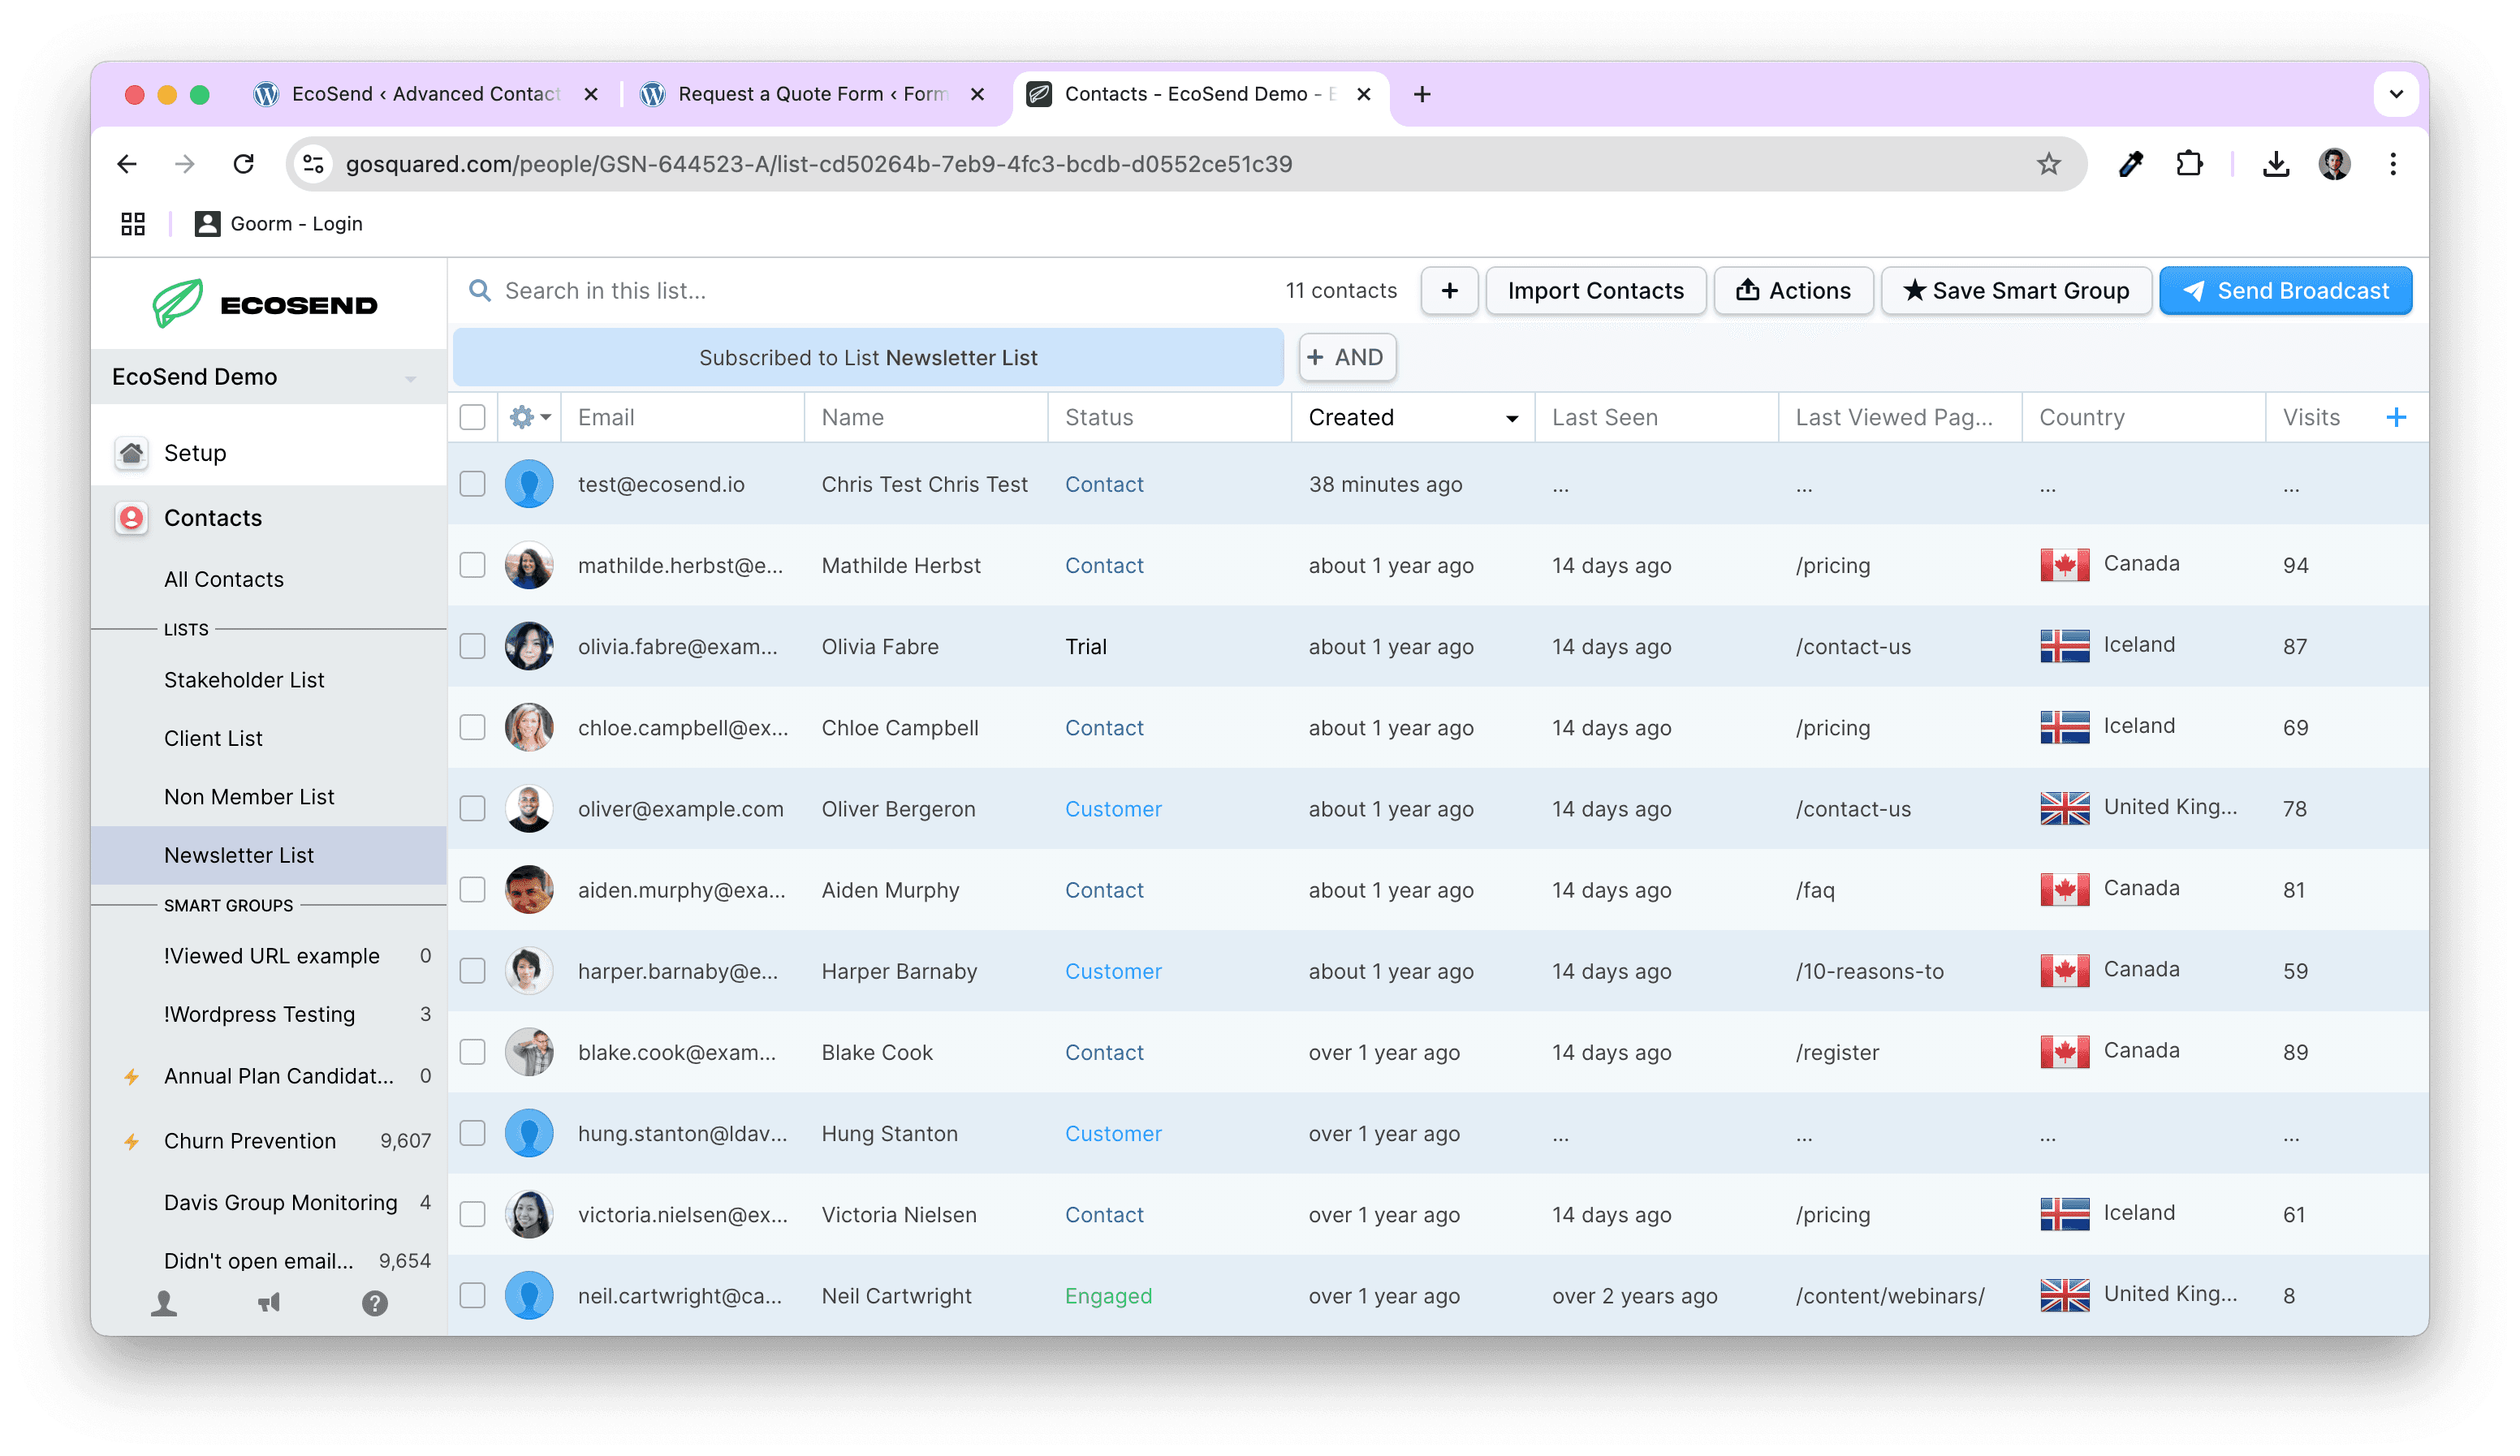The image size is (2520, 1456).
Task: Click the browser address bar URL
Action: pyautogui.click(x=819, y=164)
